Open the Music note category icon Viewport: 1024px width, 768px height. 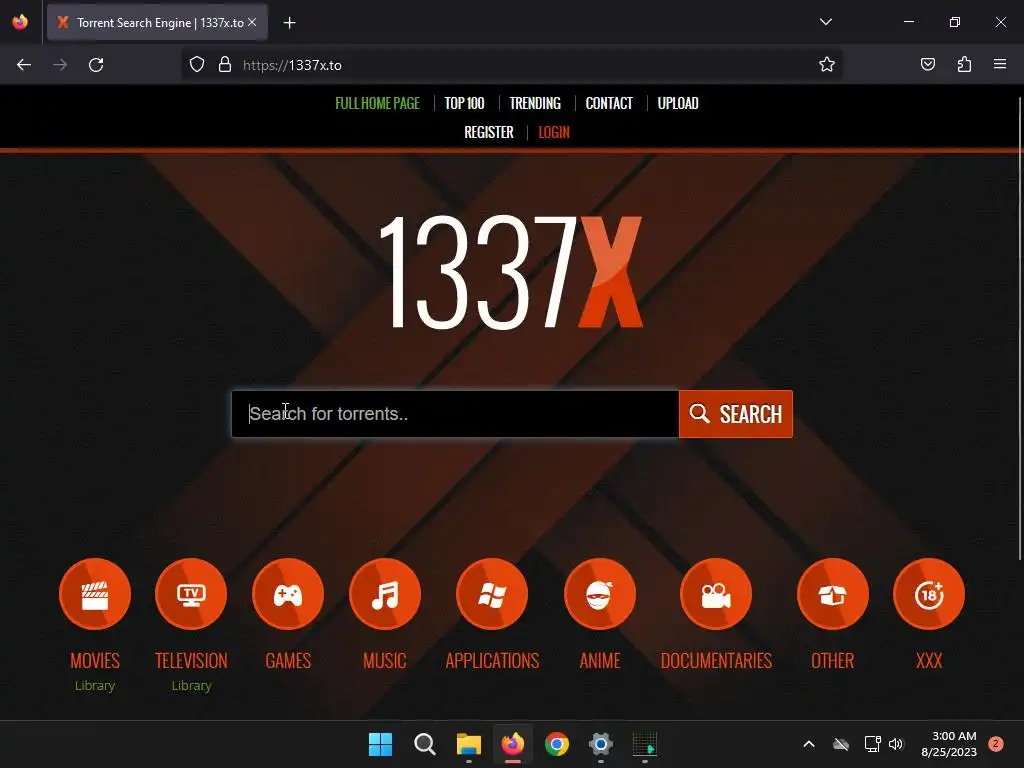[x=385, y=594]
